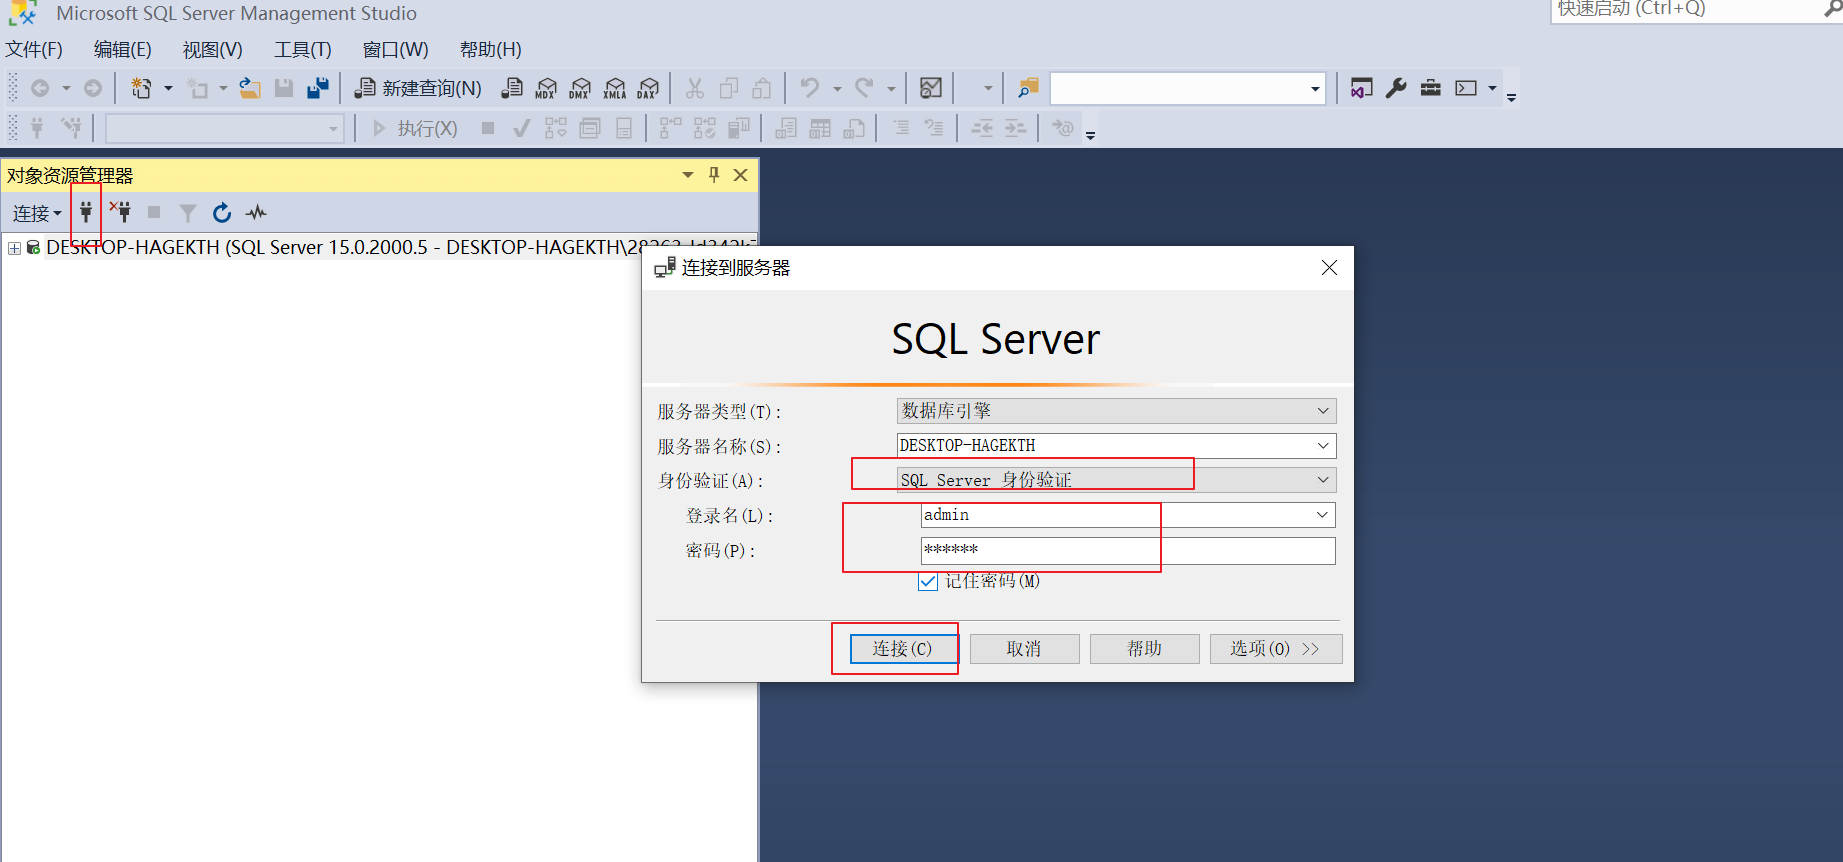
Task: Click the Decrease Indent icon
Action: [982, 128]
